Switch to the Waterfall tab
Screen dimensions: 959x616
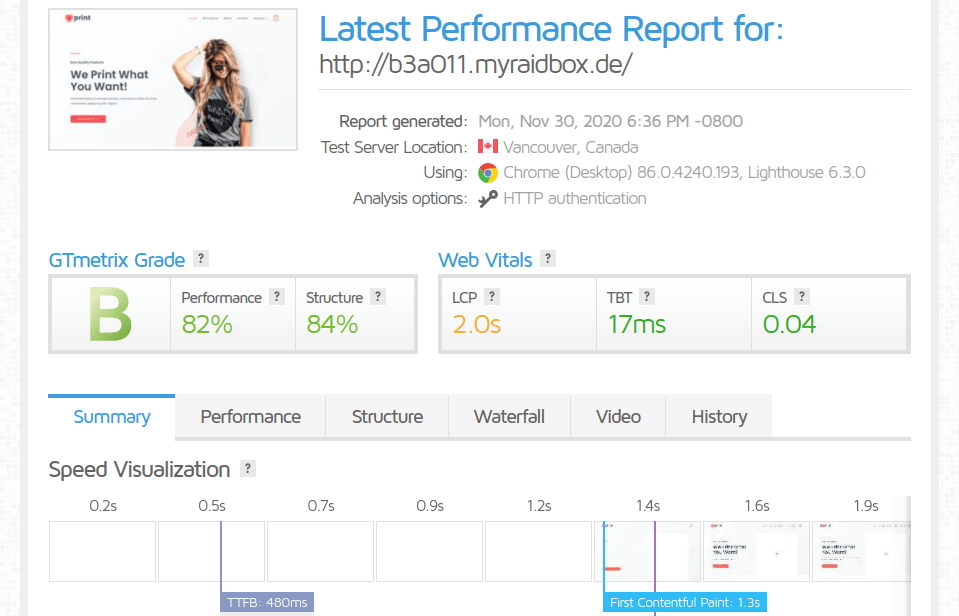click(x=509, y=417)
